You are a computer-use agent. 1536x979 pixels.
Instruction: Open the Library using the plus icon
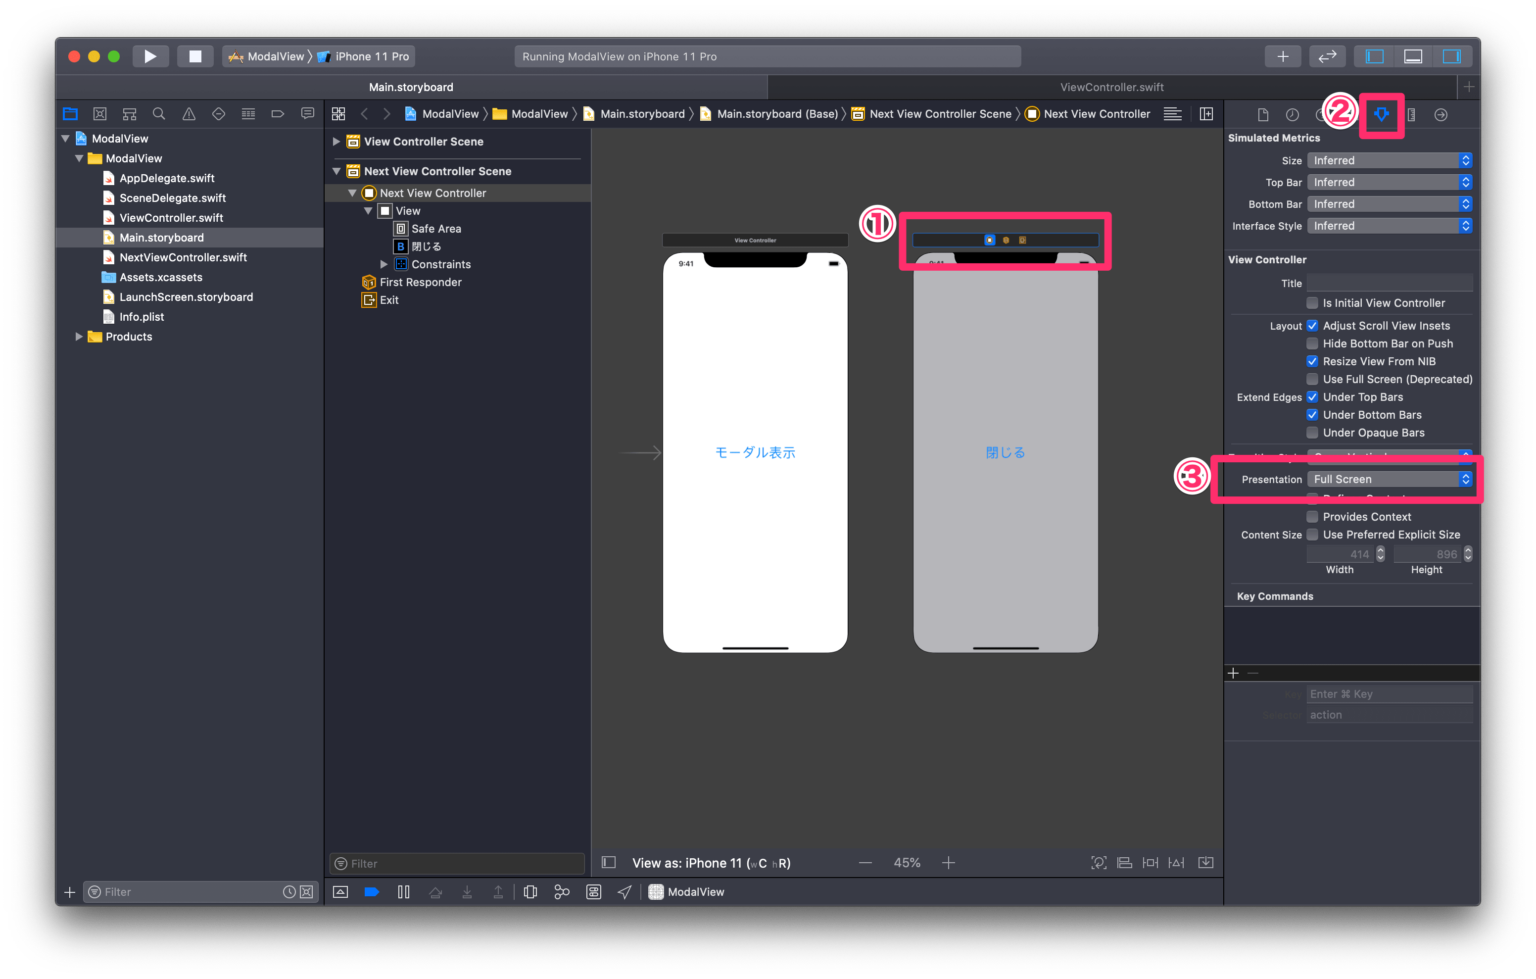(1283, 56)
